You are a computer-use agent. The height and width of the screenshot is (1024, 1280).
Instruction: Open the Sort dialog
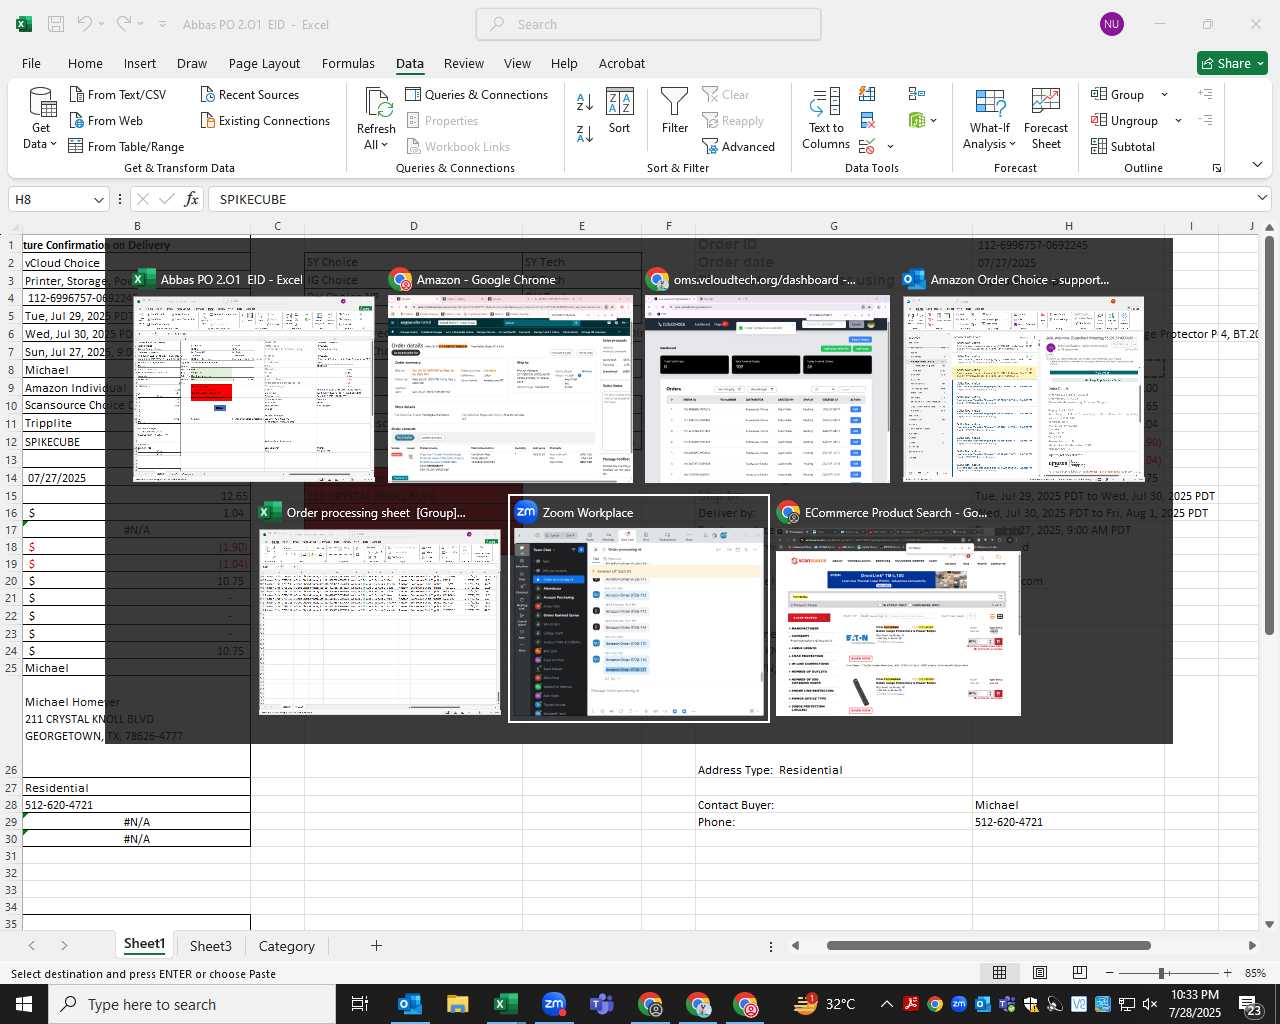(620, 111)
